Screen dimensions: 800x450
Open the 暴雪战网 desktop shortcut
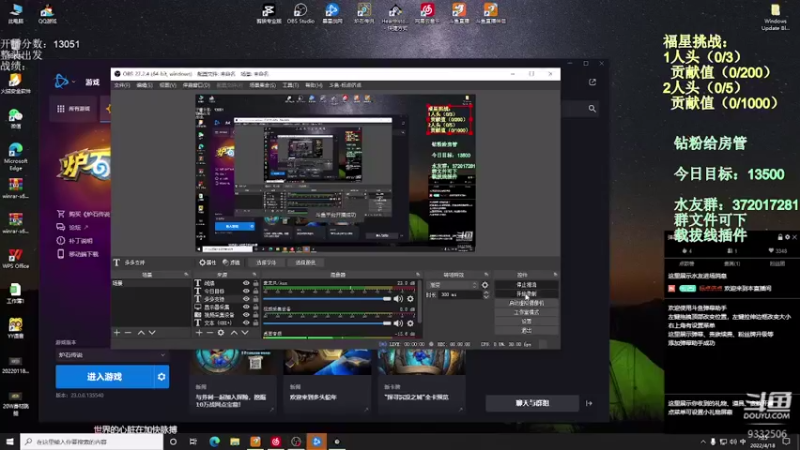332,13
